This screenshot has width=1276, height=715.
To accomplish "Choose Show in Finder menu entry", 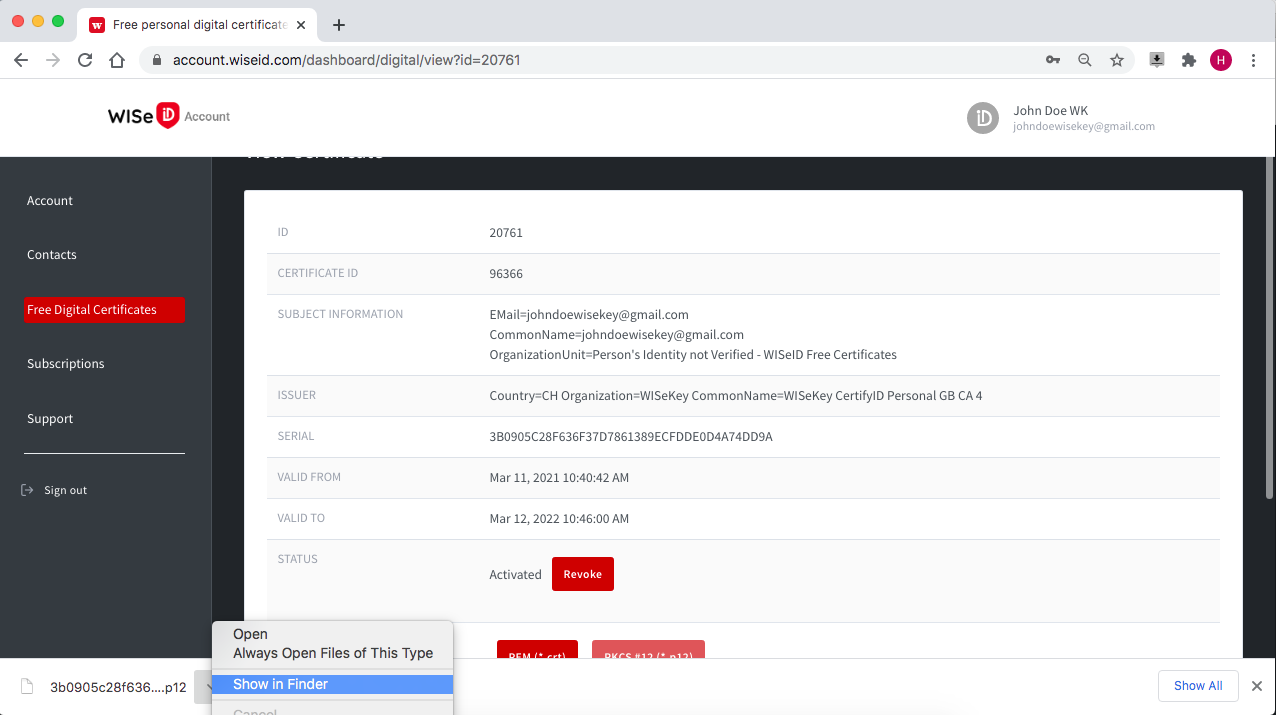I will [x=332, y=684].
